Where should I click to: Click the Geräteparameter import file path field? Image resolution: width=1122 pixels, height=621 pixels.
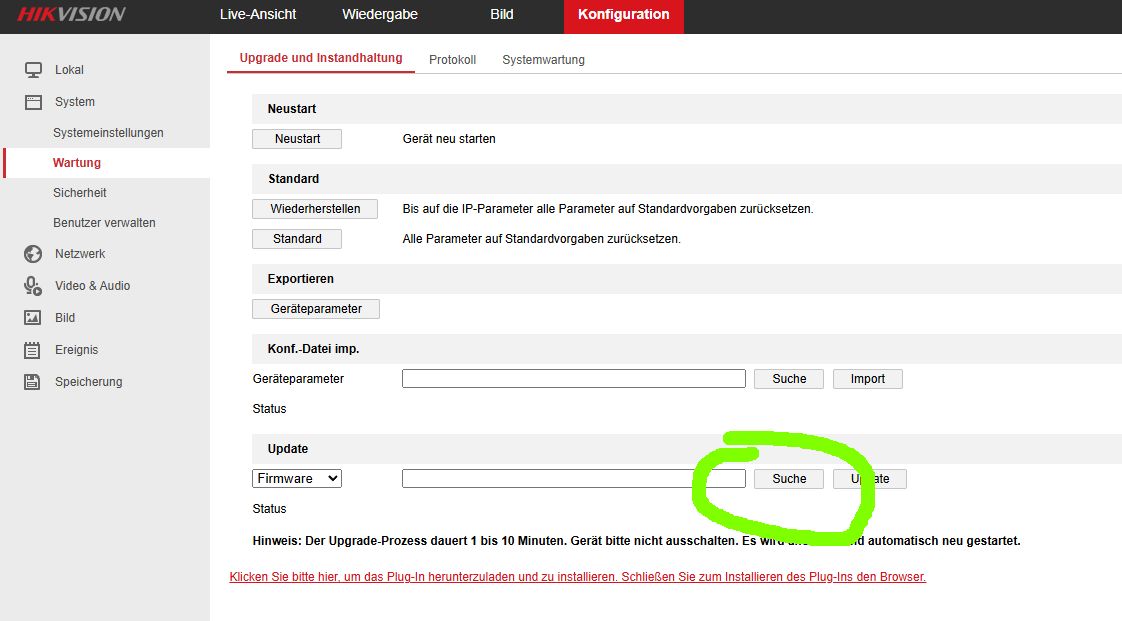[x=573, y=379]
